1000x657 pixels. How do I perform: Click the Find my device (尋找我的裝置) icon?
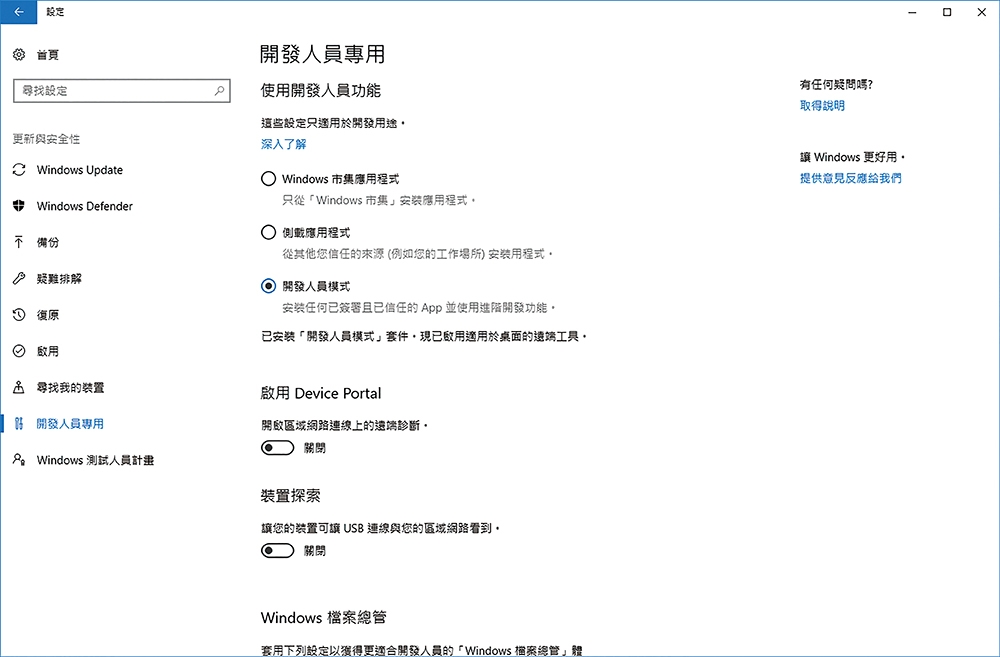[19, 387]
